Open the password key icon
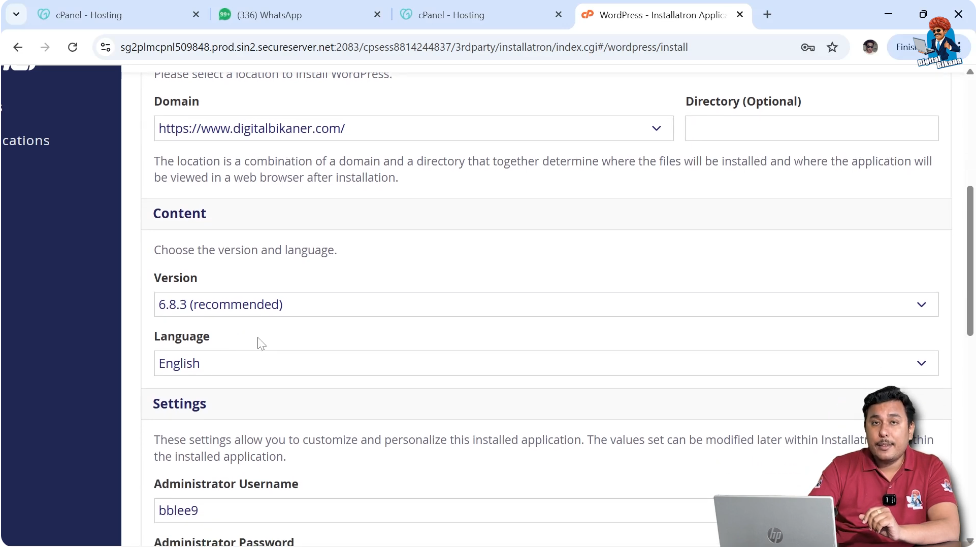 point(808,47)
